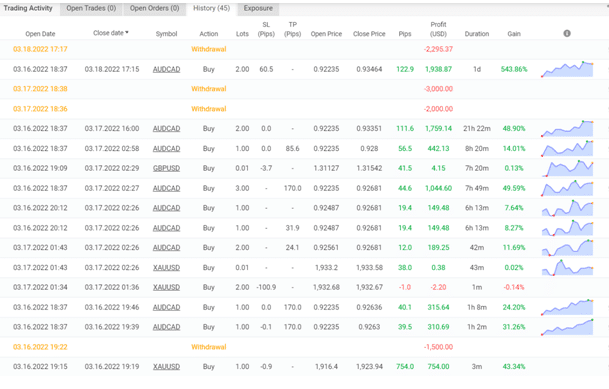Click the open date 03.16.2022 19:22
The height and width of the screenshot is (389, 609).
point(40,347)
